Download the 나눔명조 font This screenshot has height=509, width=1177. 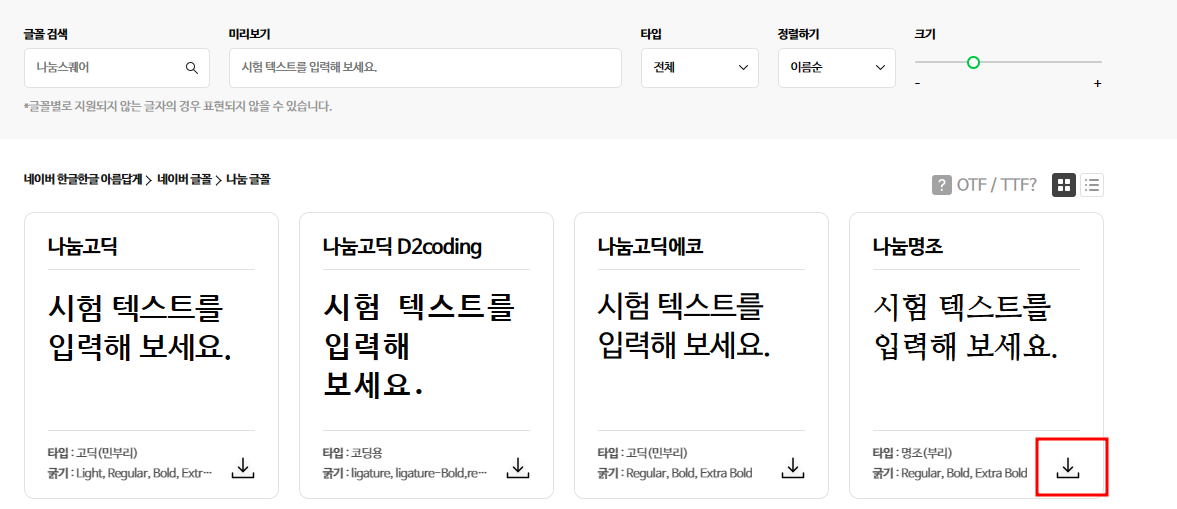point(1067,467)
